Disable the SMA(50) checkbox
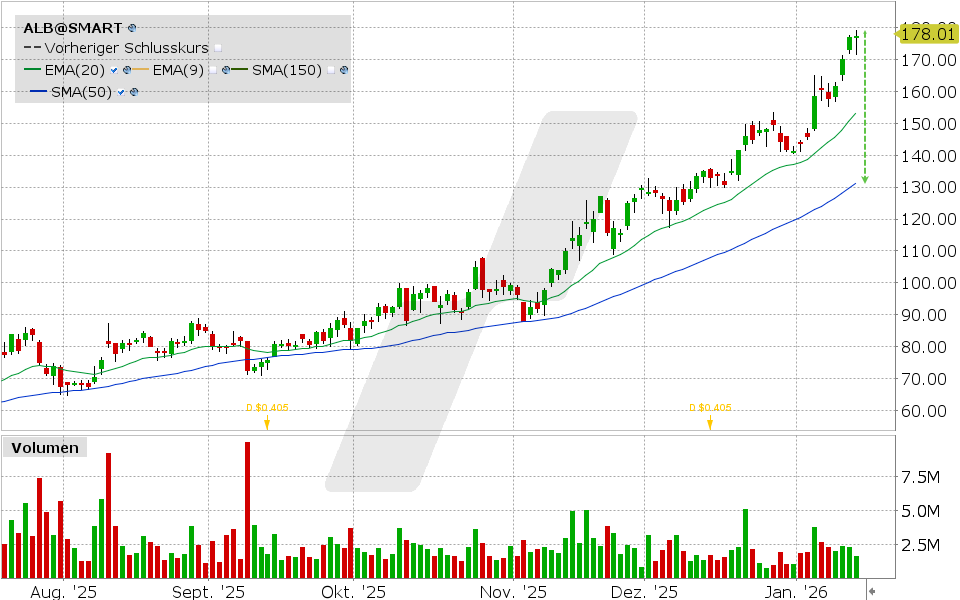The image size is (960, 600). pyautogui.click(x=121, y=90)
